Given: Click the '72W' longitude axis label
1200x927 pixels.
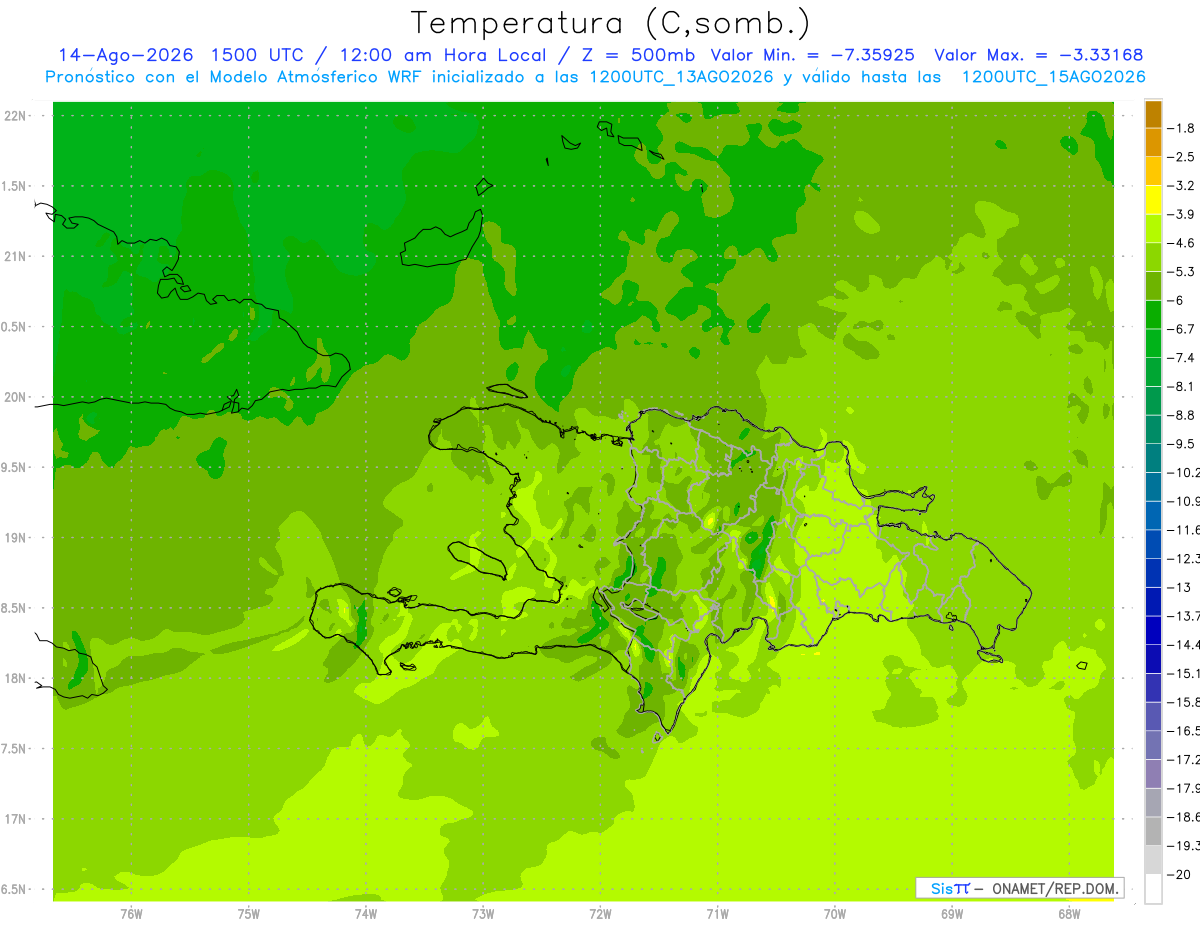Looking at the screenshot, I should (x=600, y=913).
